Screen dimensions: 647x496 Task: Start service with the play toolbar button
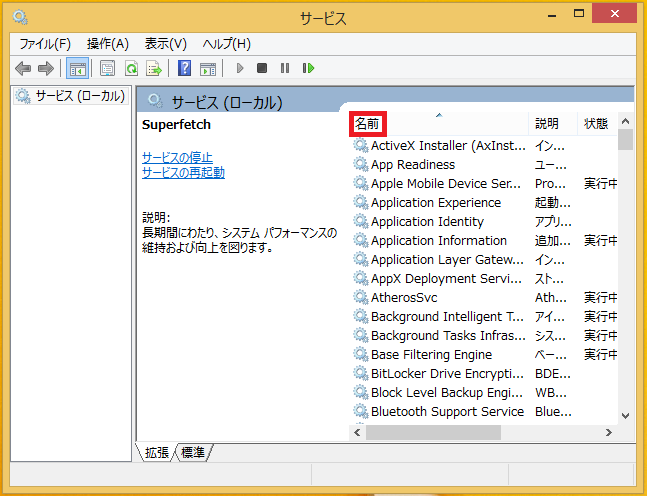pyautogui.click(x=240, y=68)
